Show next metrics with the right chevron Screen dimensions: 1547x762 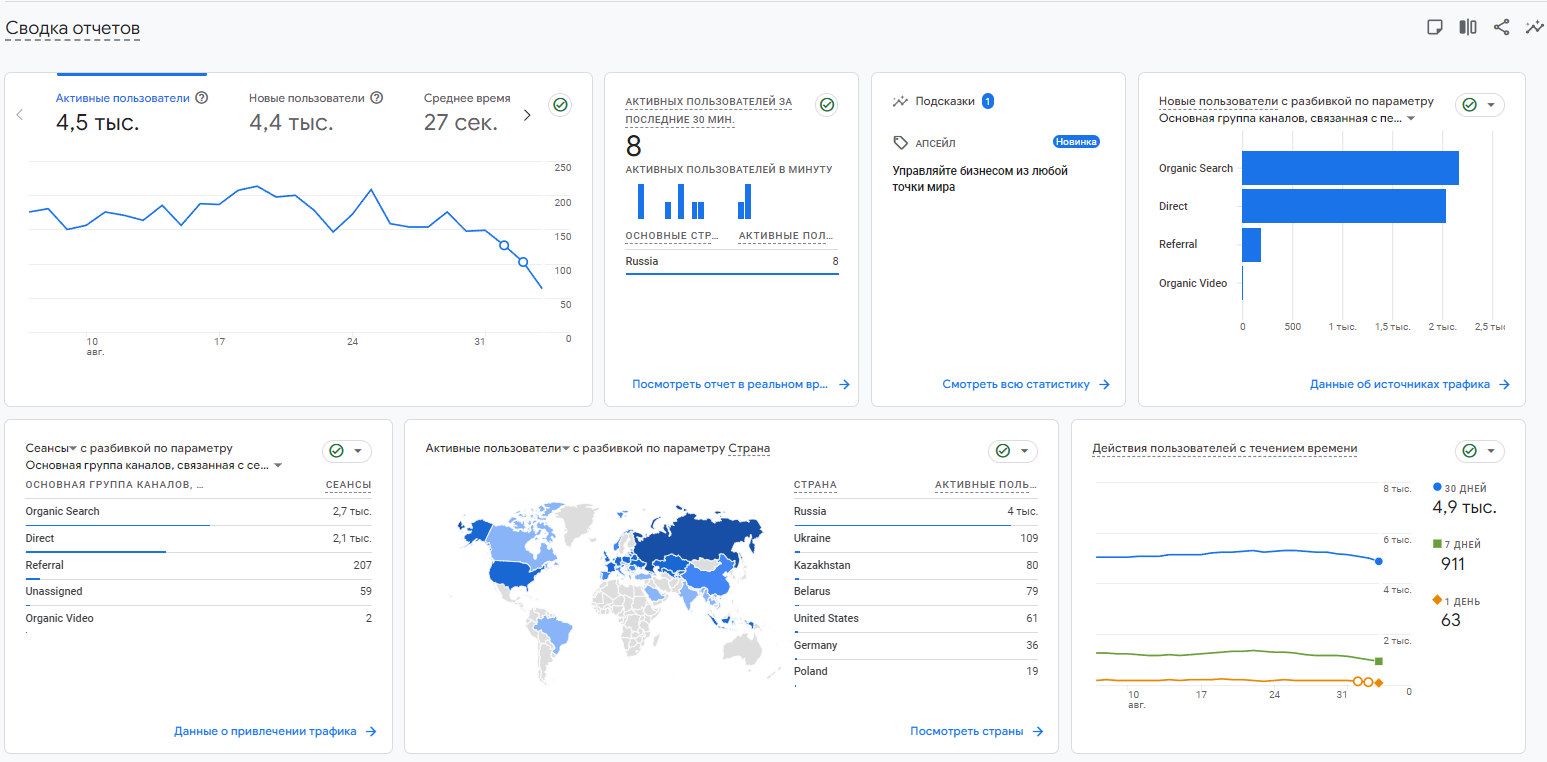click(528, 115)
